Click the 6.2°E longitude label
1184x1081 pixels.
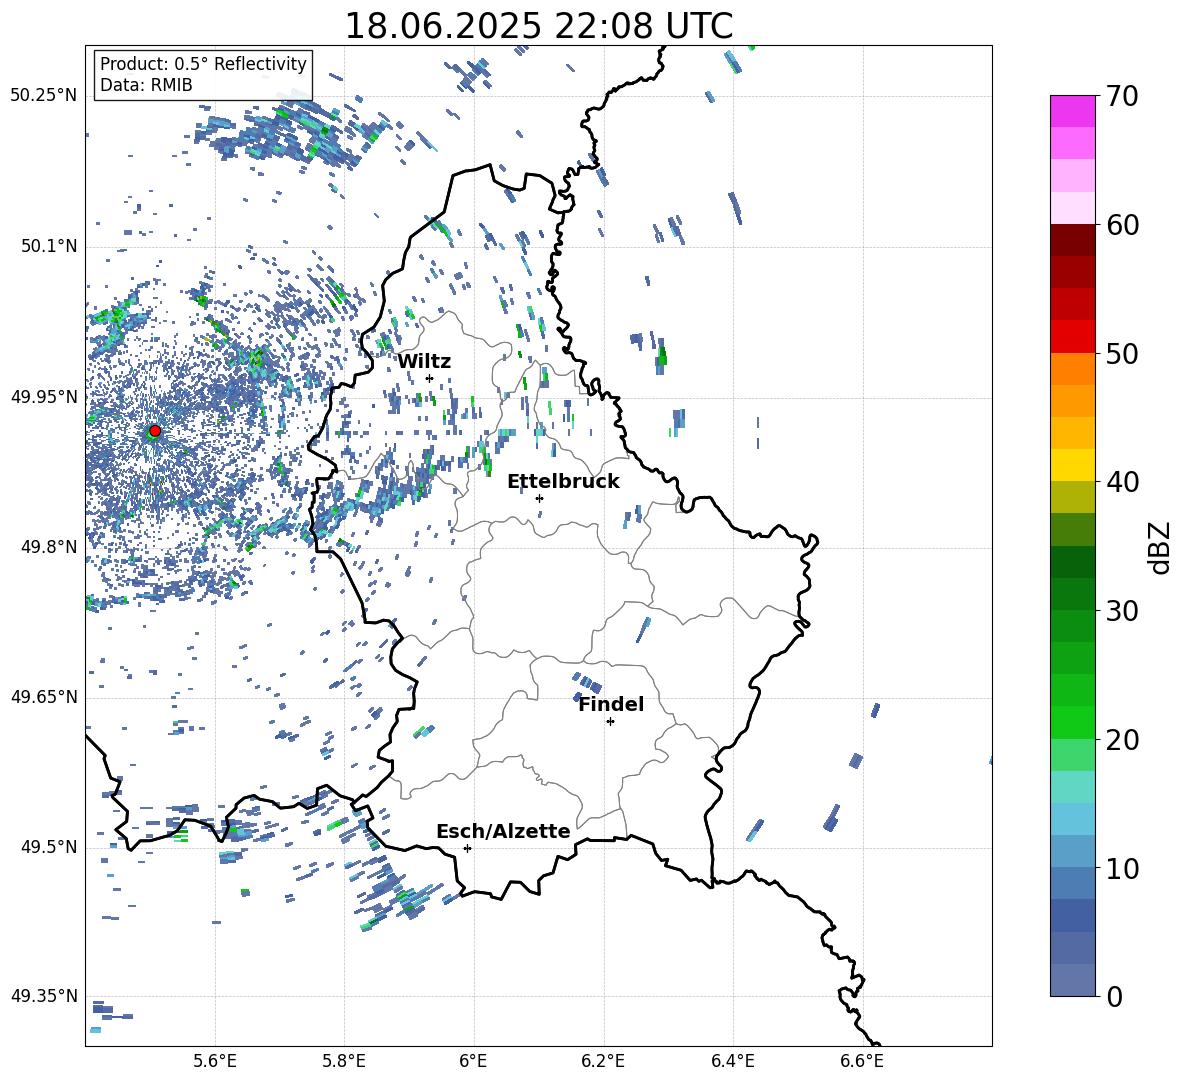click(x=603, y=1061)
